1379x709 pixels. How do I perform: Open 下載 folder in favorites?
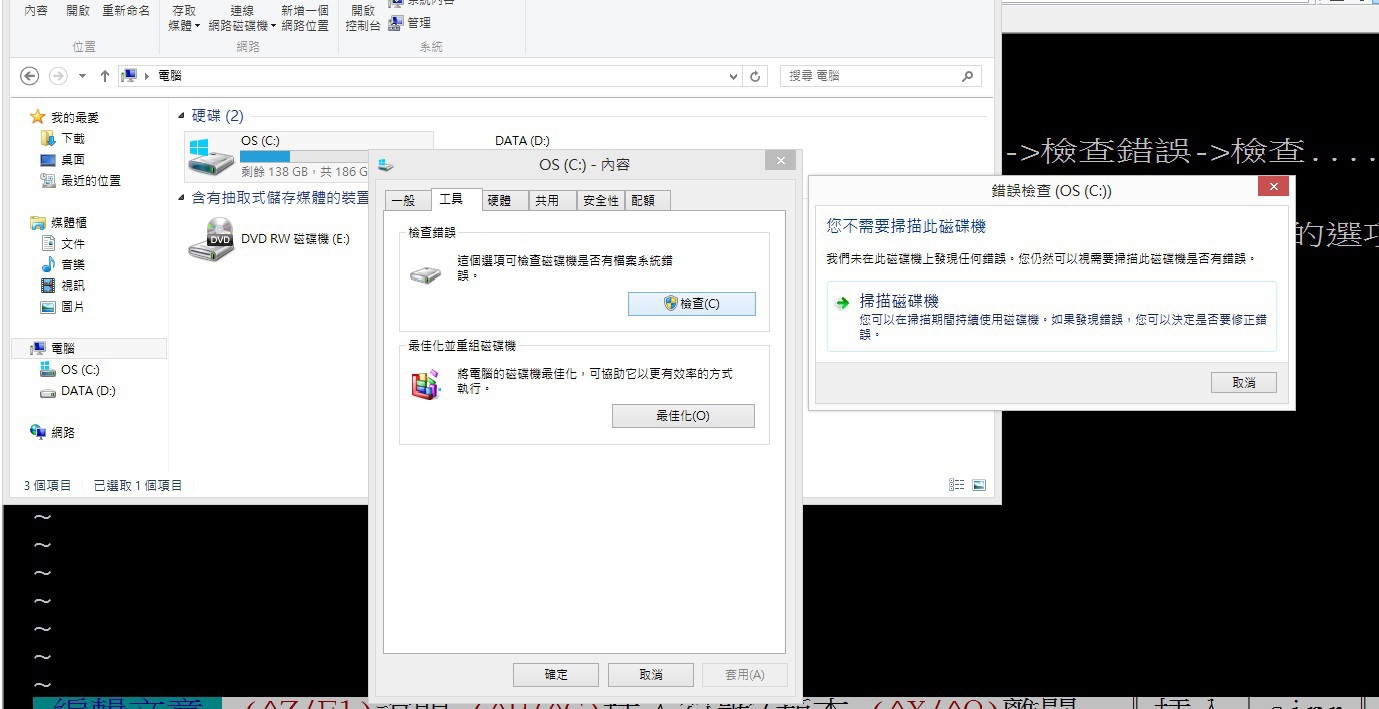pos(72,139)
